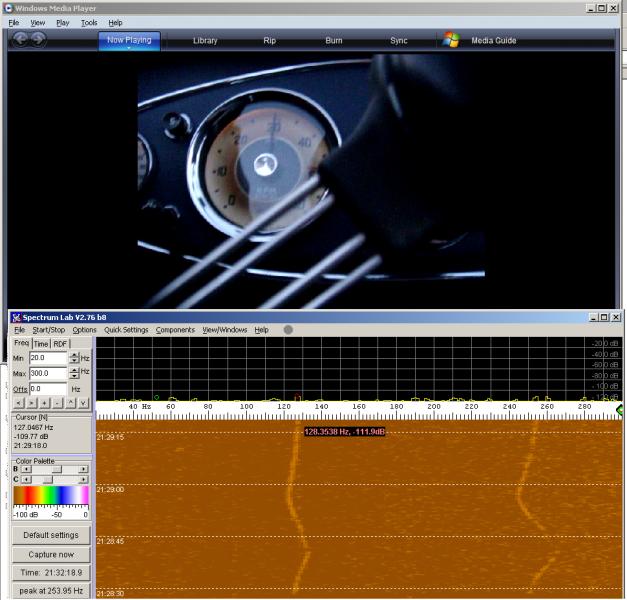This screenshot has height=600, width=627.
Task: Open the Now Playing dropdown arrow
Action: (x=129, y=48)
